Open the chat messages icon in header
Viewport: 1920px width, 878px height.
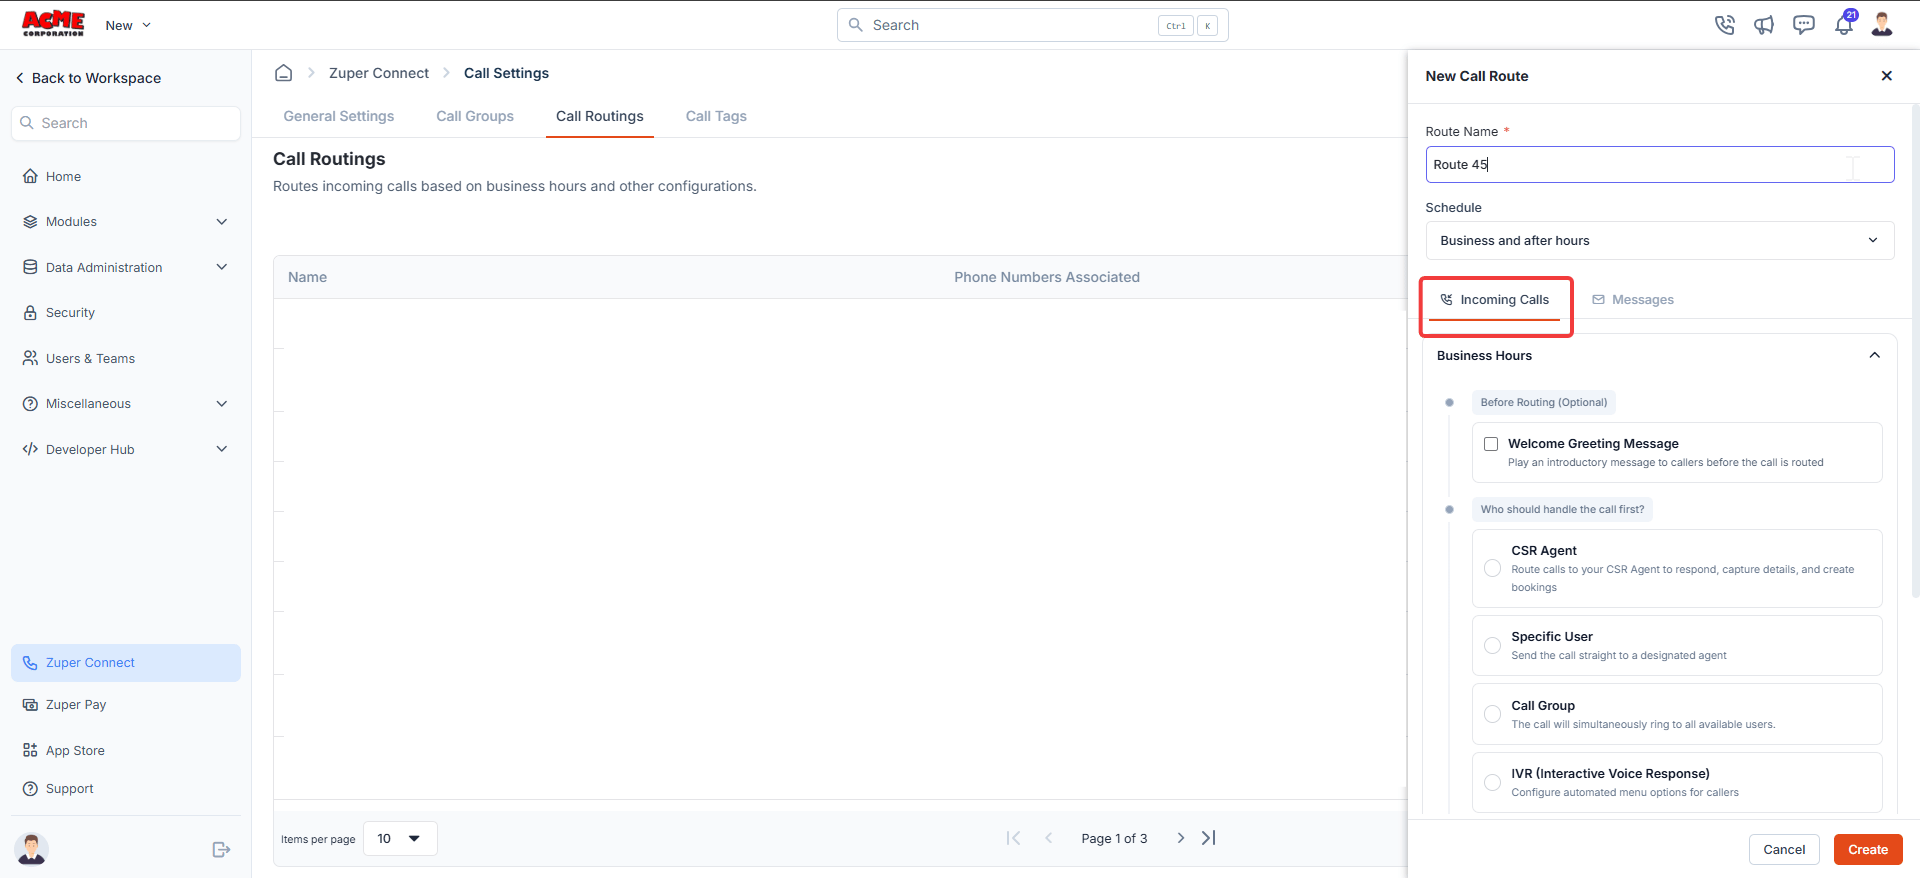click(1804, 25)
